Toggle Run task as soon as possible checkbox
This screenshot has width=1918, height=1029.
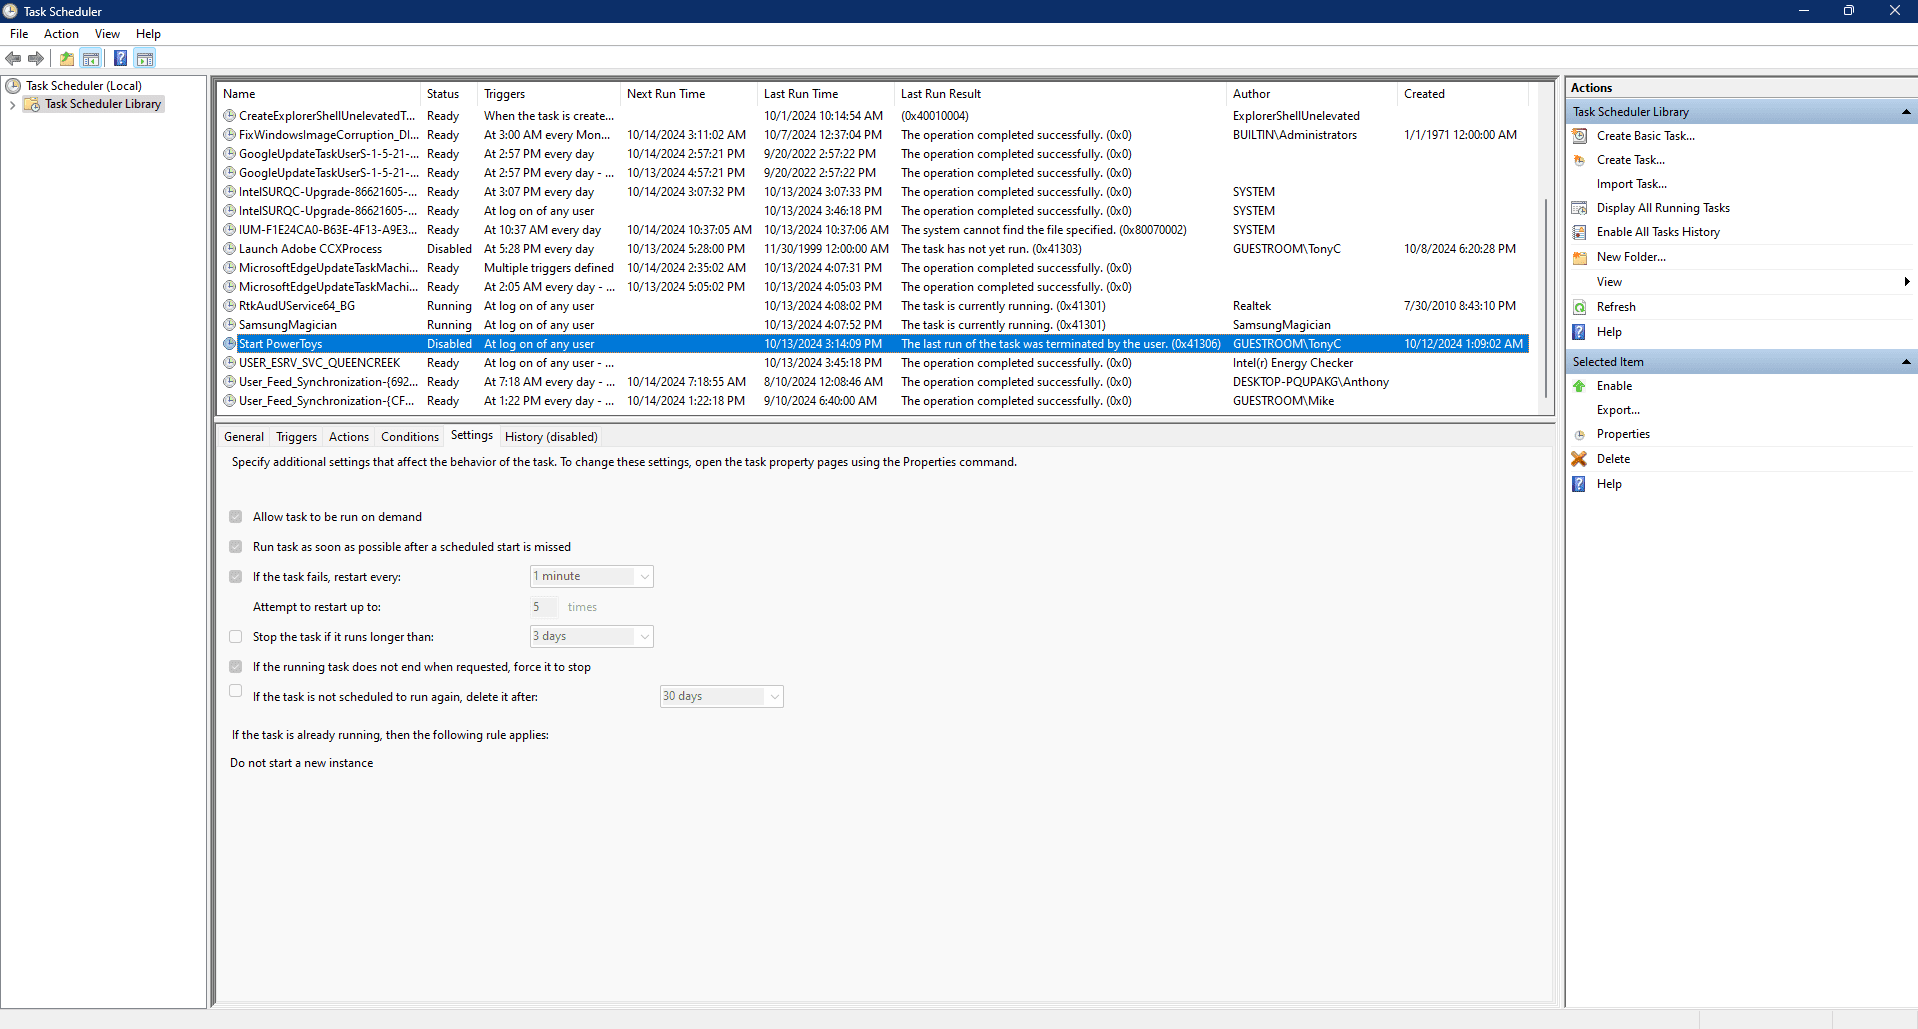point(236,547)
